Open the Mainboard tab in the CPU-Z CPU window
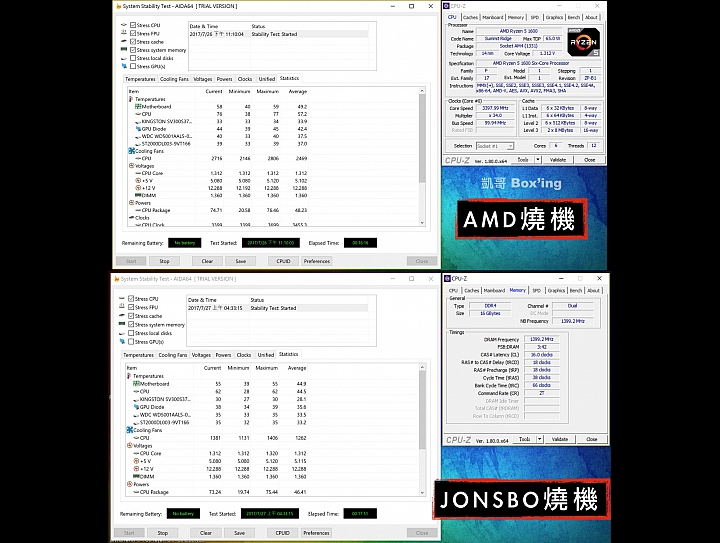 (493, 17)
